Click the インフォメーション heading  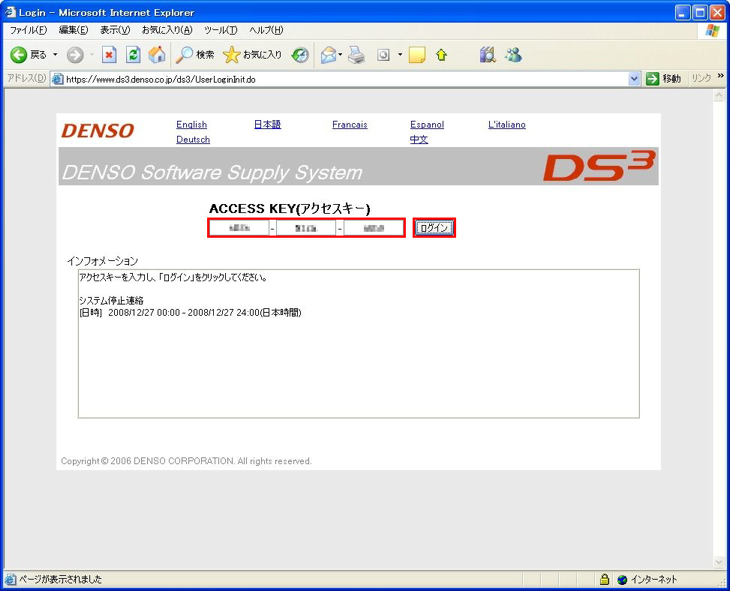pyautogui.click(x=102, y=261)
